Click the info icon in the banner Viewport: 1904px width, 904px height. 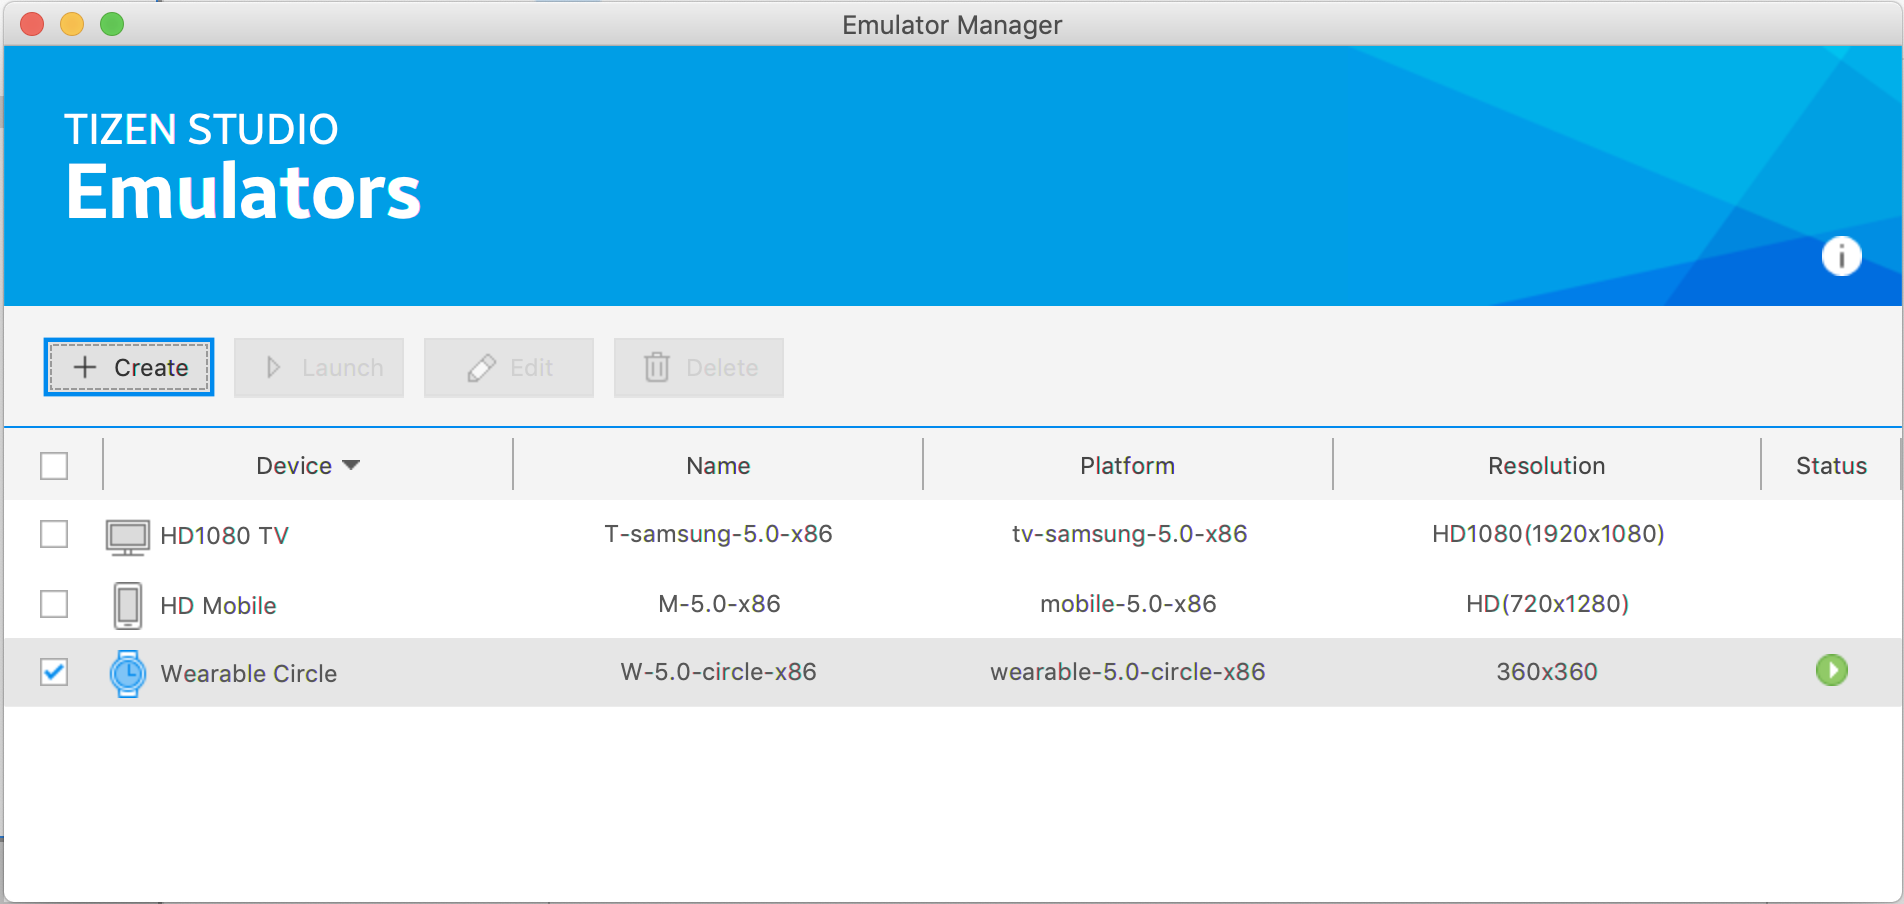(1841, 256)
